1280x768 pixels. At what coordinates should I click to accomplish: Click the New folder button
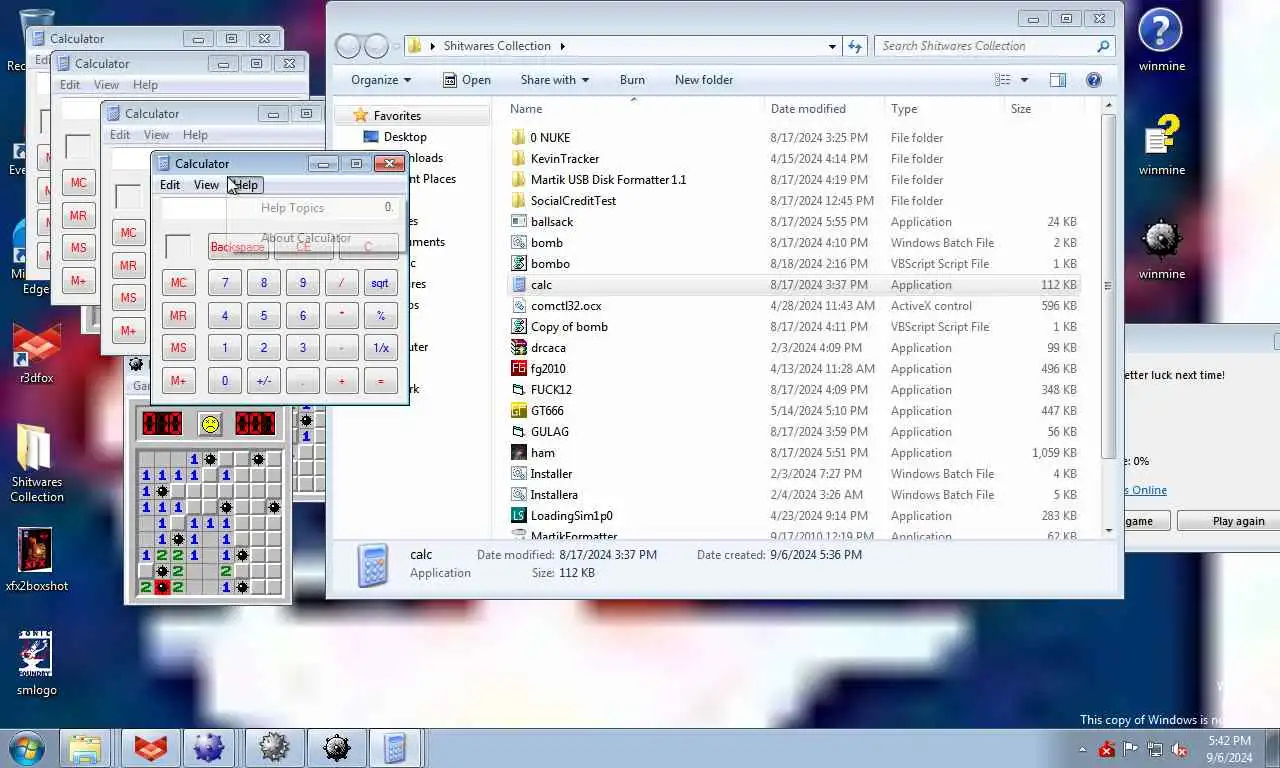pyautogui.click(x=704, y=80)
